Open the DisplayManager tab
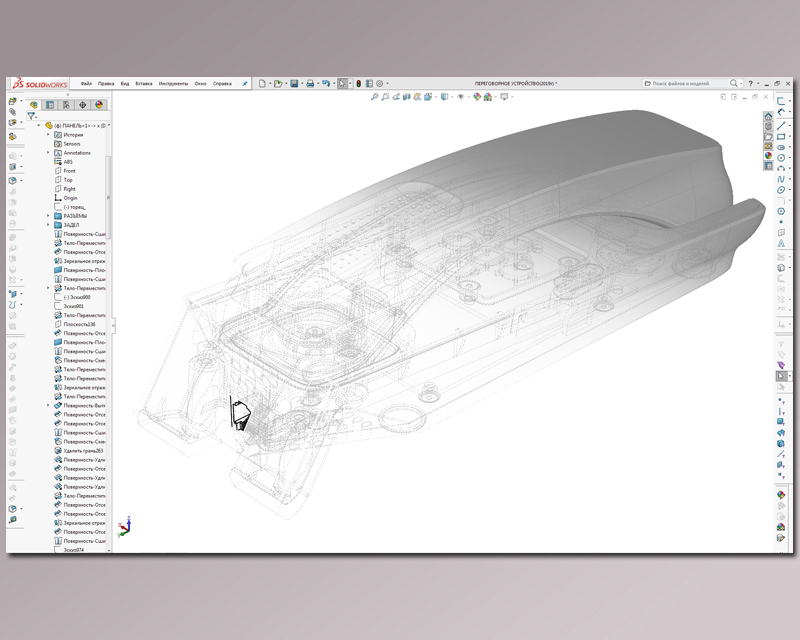The height and width of the screenshot is (640, 800). tap(99, 104)
